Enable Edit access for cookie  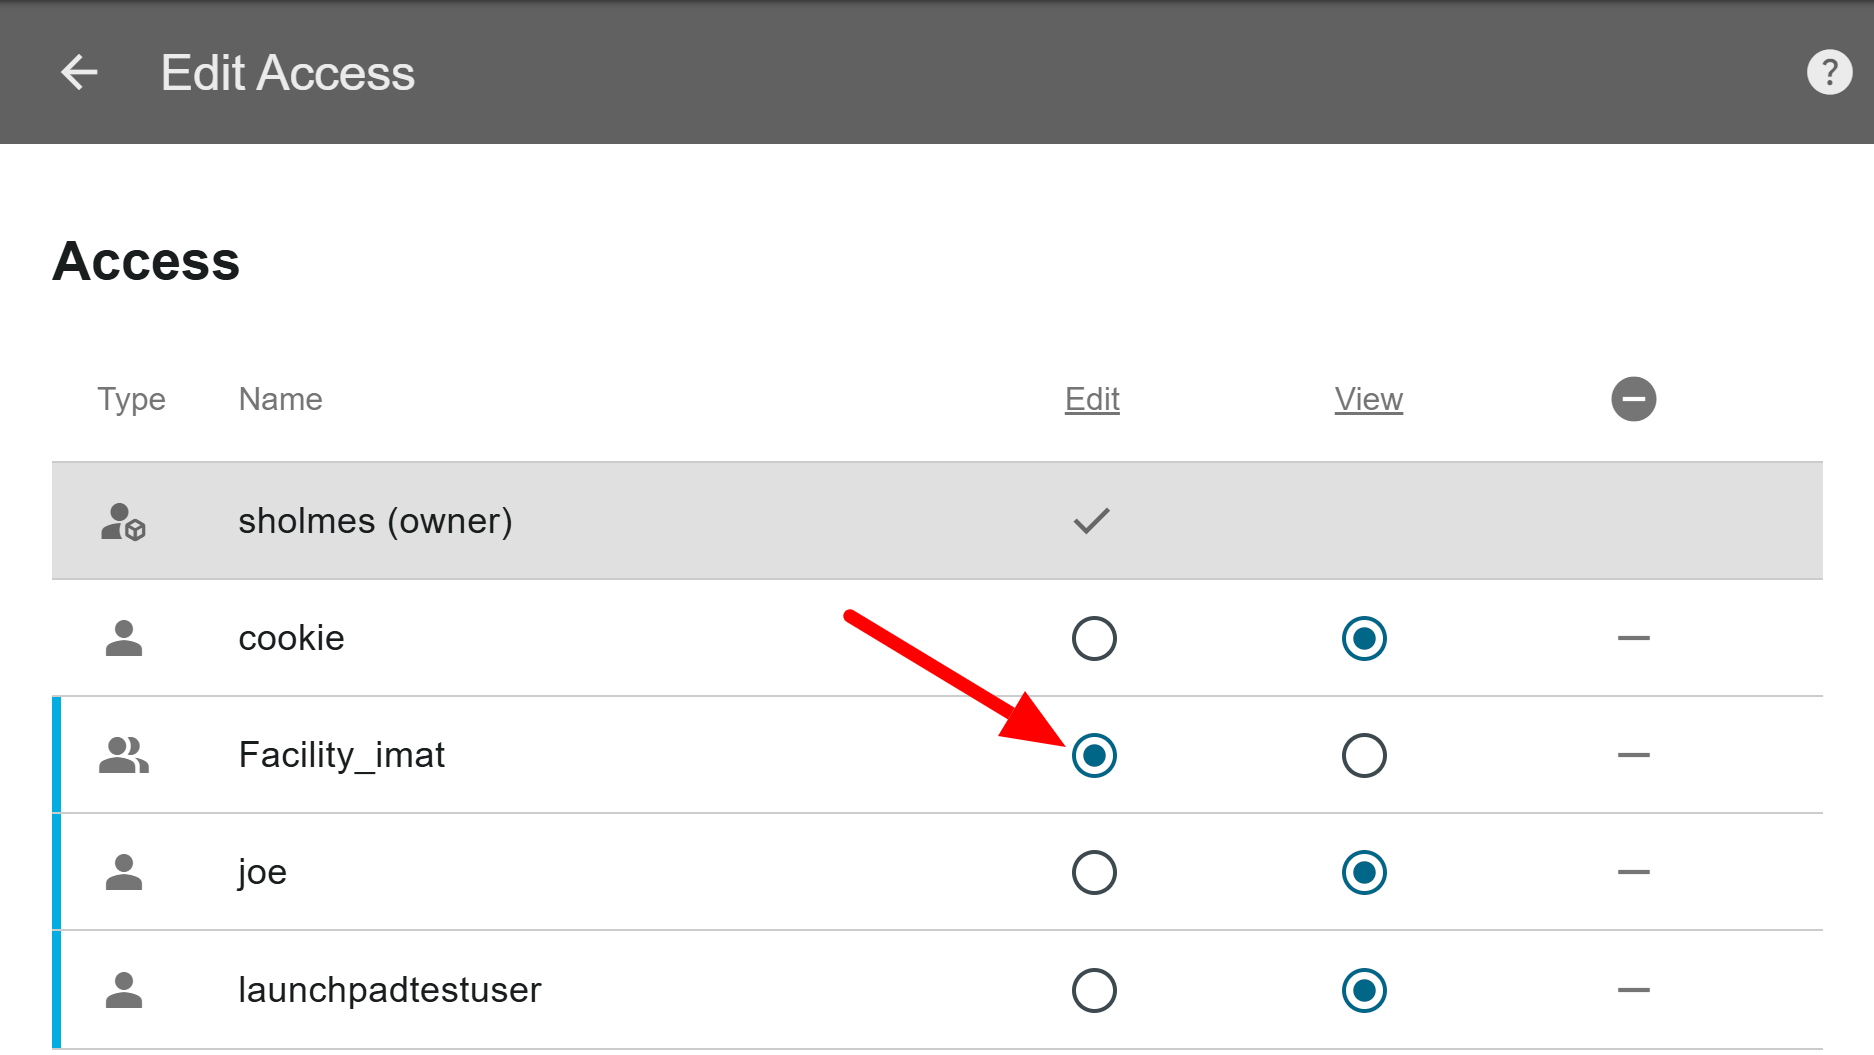[x=1094, y=638]
